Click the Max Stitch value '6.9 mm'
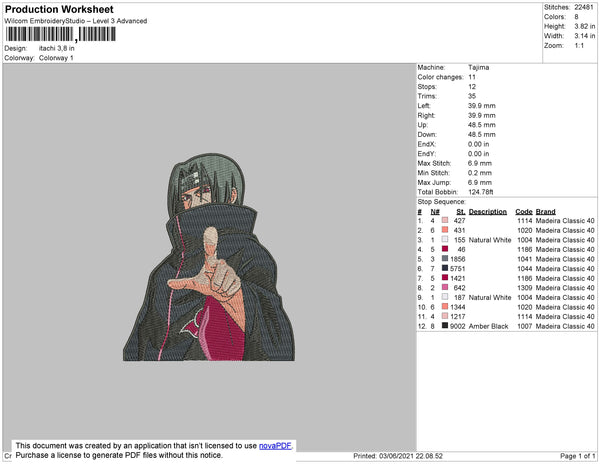The image size is (600, 464). point(480,163)
